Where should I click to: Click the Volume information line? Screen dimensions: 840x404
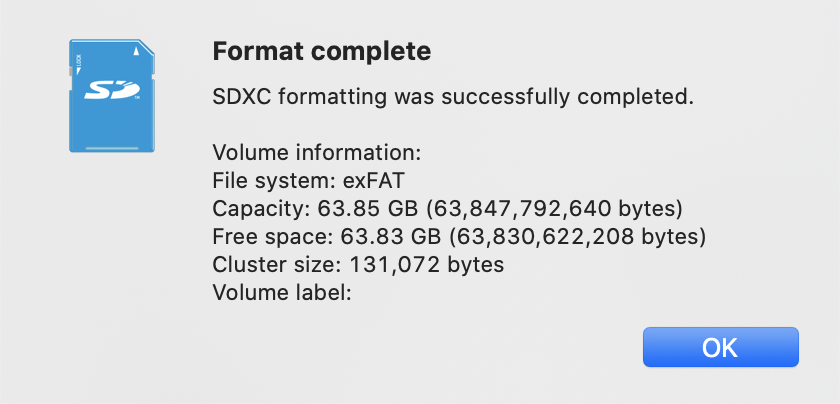click(x=317, y=153)
